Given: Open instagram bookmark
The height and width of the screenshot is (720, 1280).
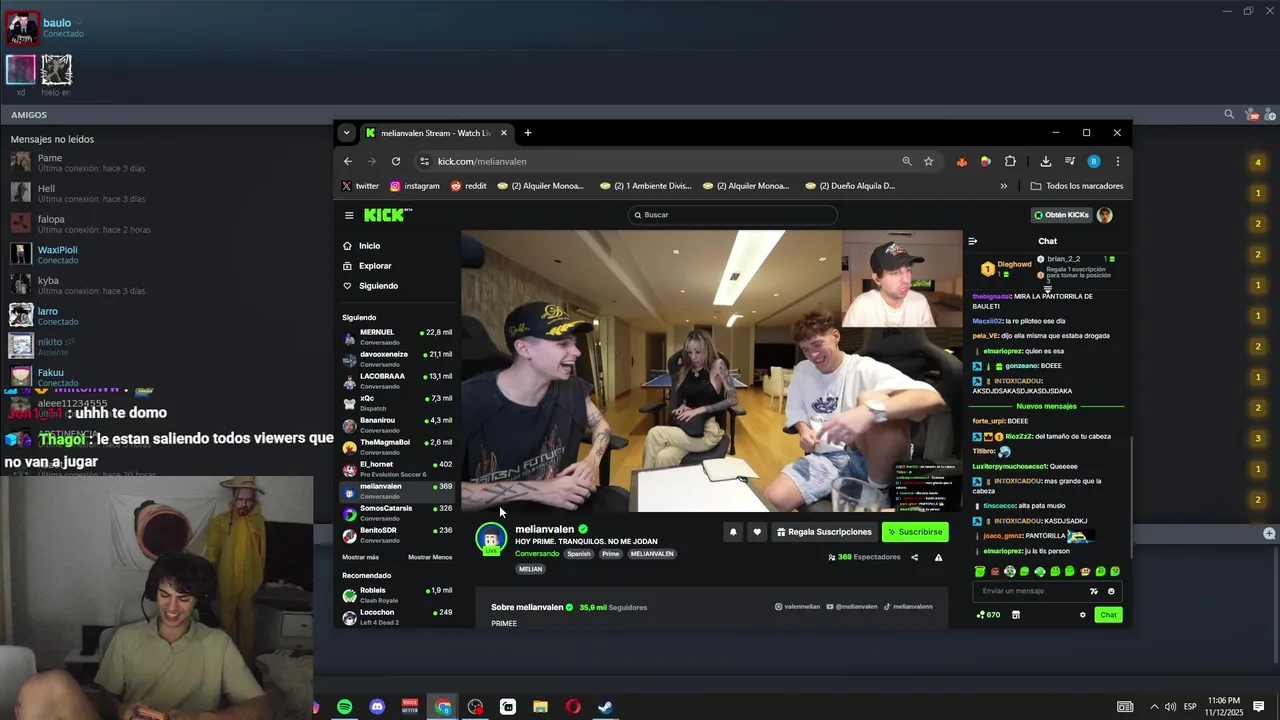Looking at the screenshot, I should [414, 186].
